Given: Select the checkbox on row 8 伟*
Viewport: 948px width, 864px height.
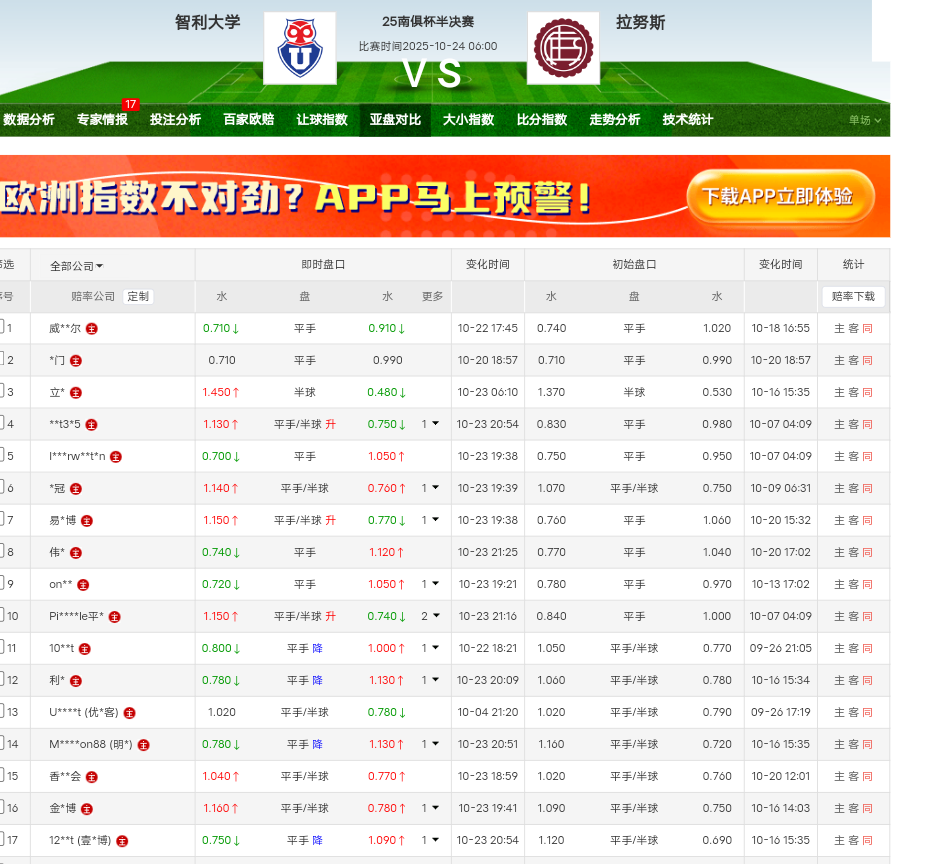Looking at the screenshot, I should [x=2, y=552].
